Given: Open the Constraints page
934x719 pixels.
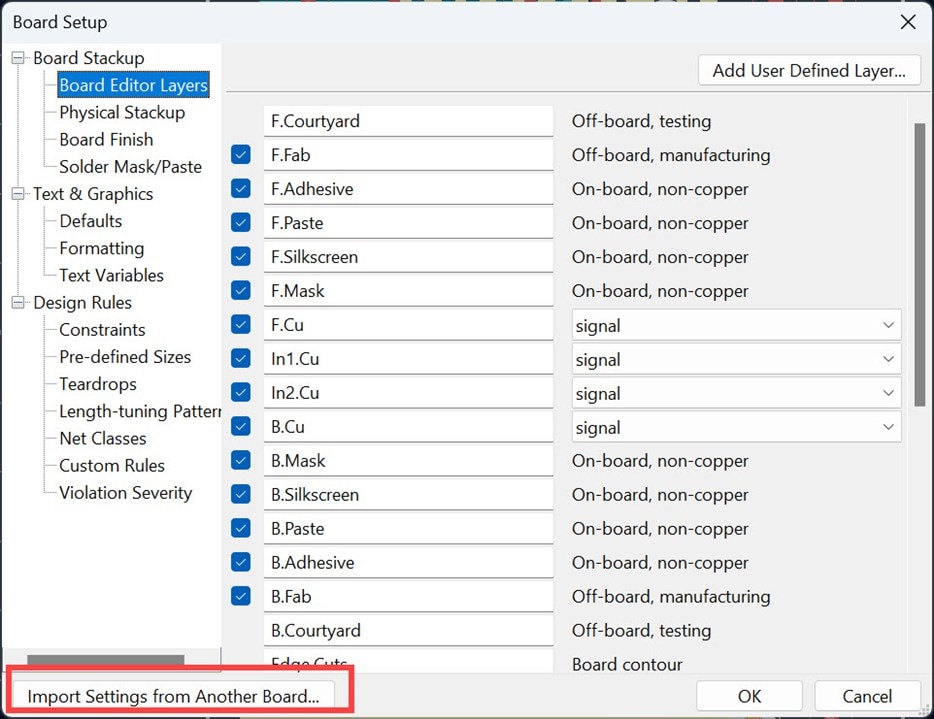Looking at the screenshot, I should [x=102, y=330].
